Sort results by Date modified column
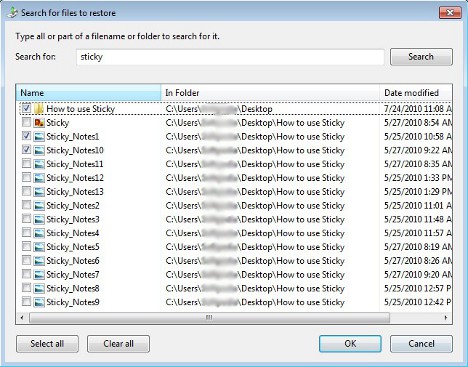The image size is (468, 367). coord(416,93)
